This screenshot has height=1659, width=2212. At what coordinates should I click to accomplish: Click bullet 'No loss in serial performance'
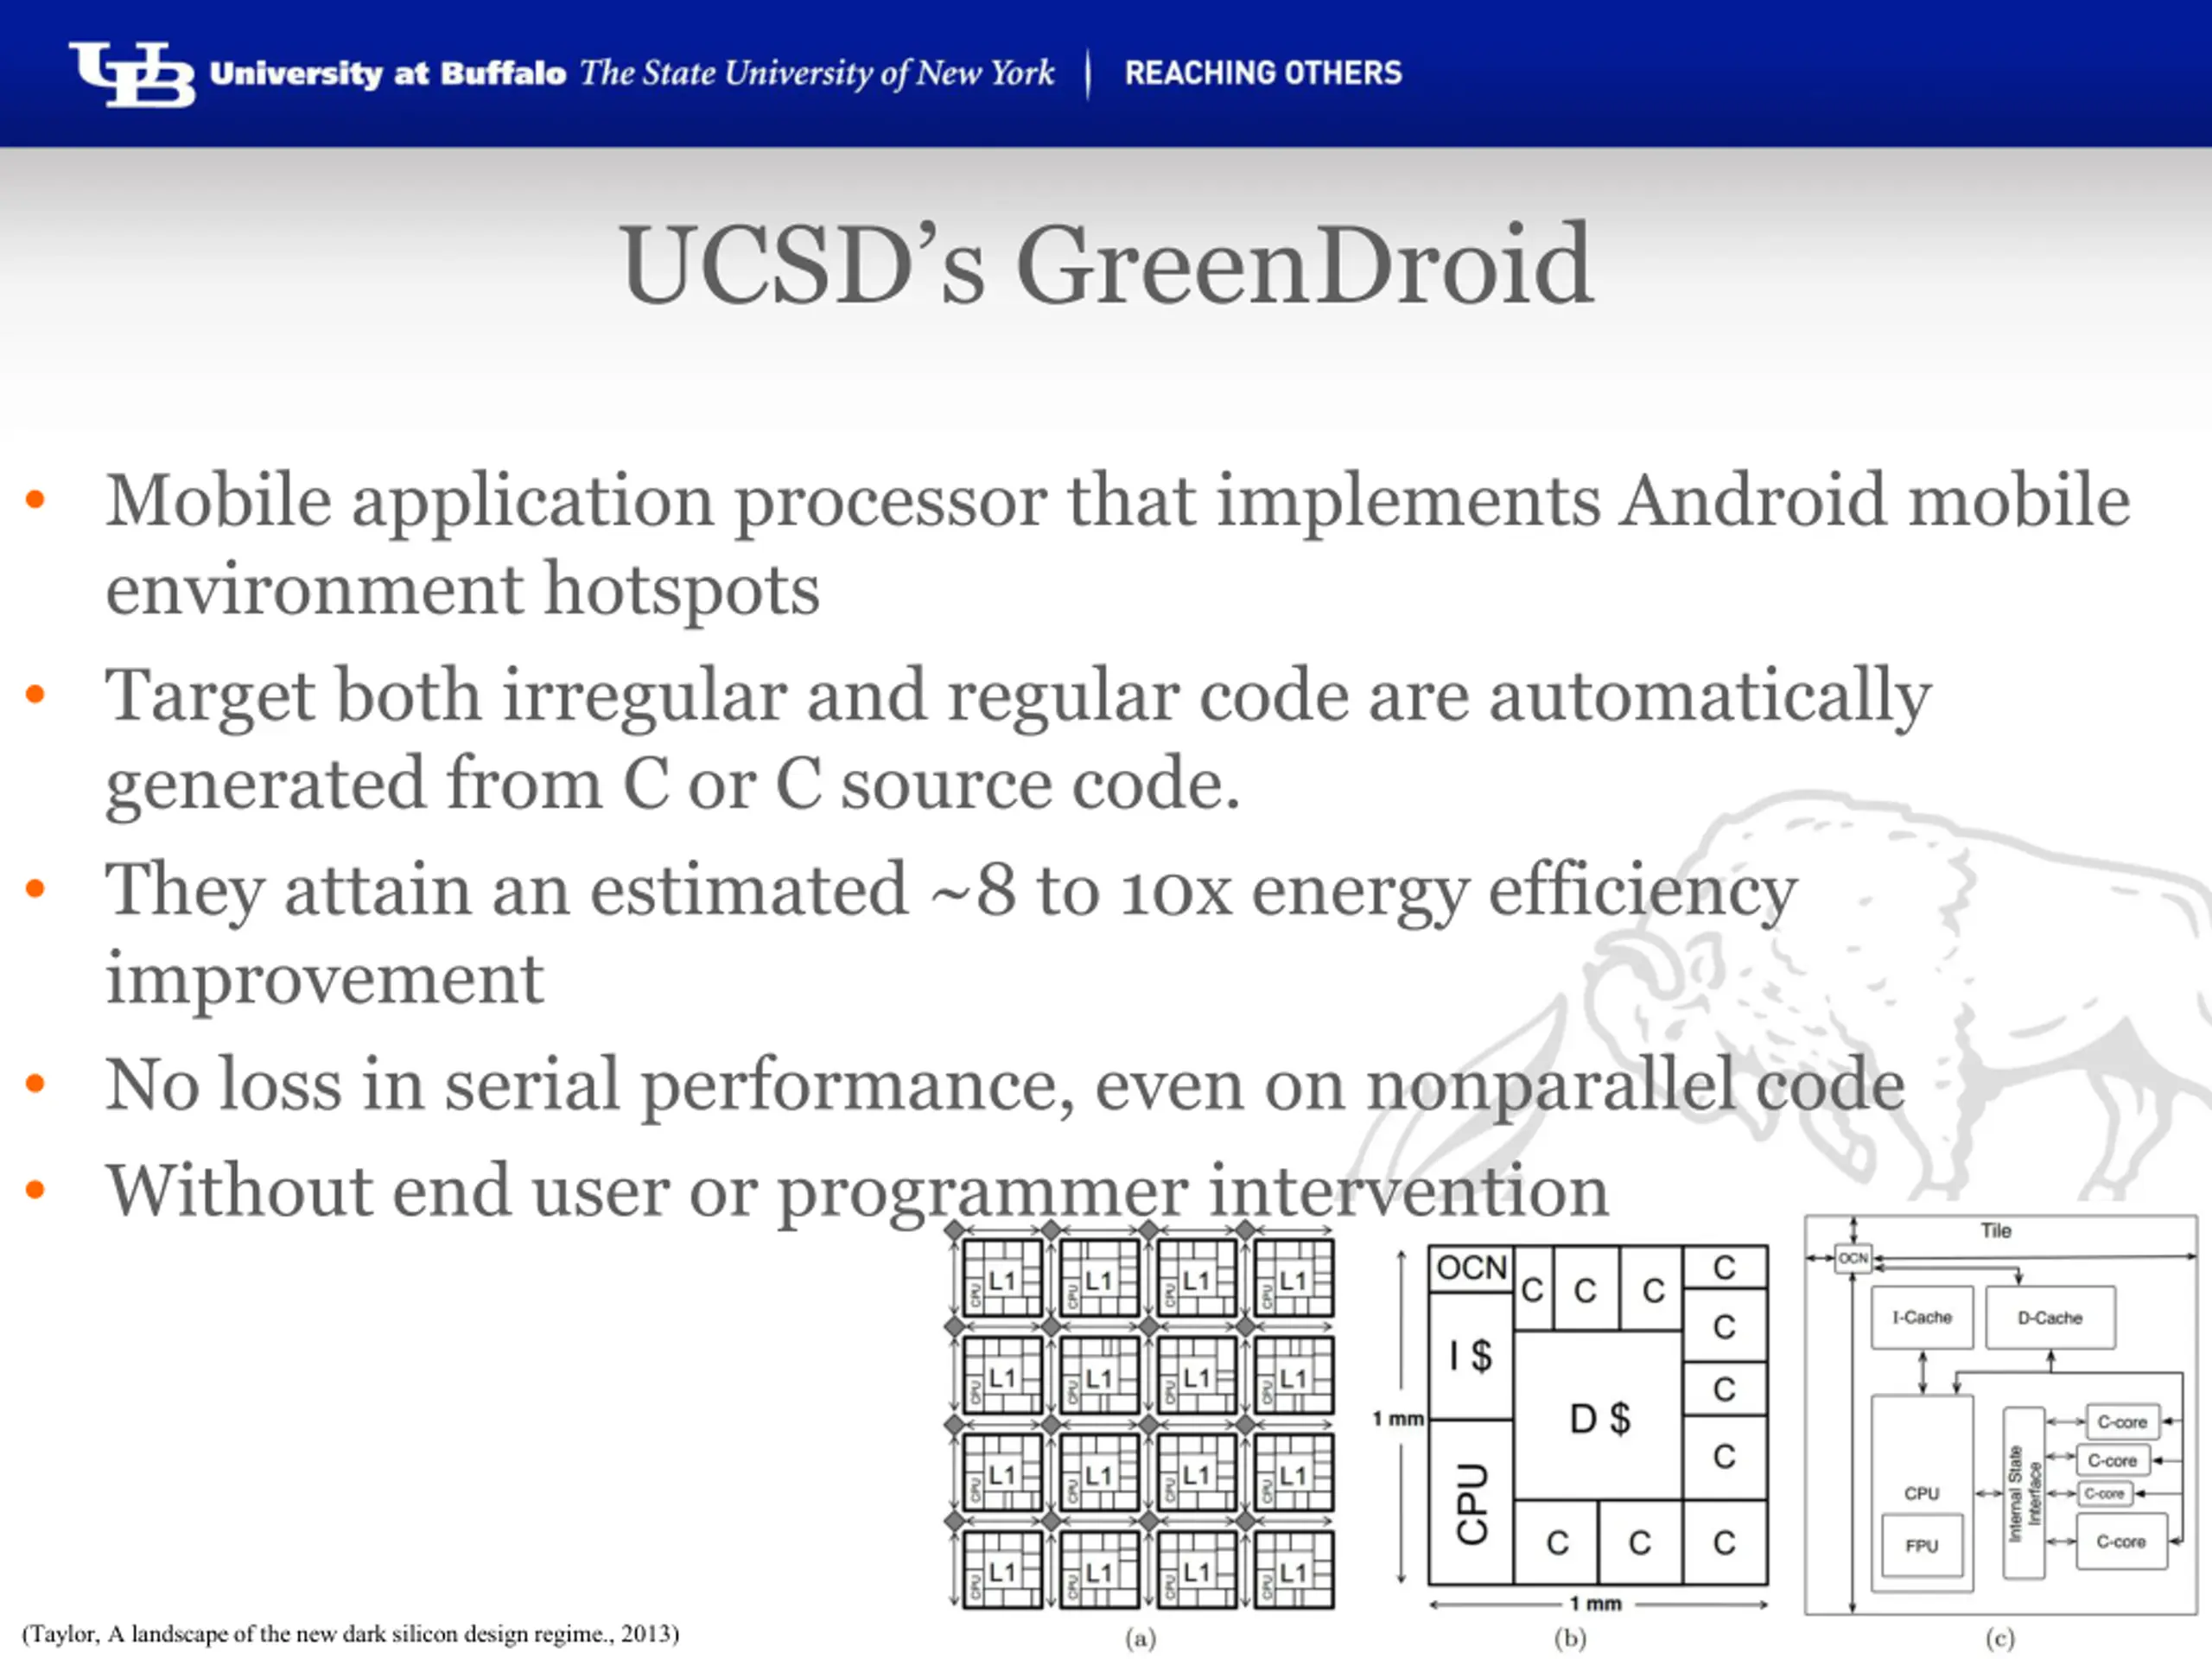pos(1005,1086)
